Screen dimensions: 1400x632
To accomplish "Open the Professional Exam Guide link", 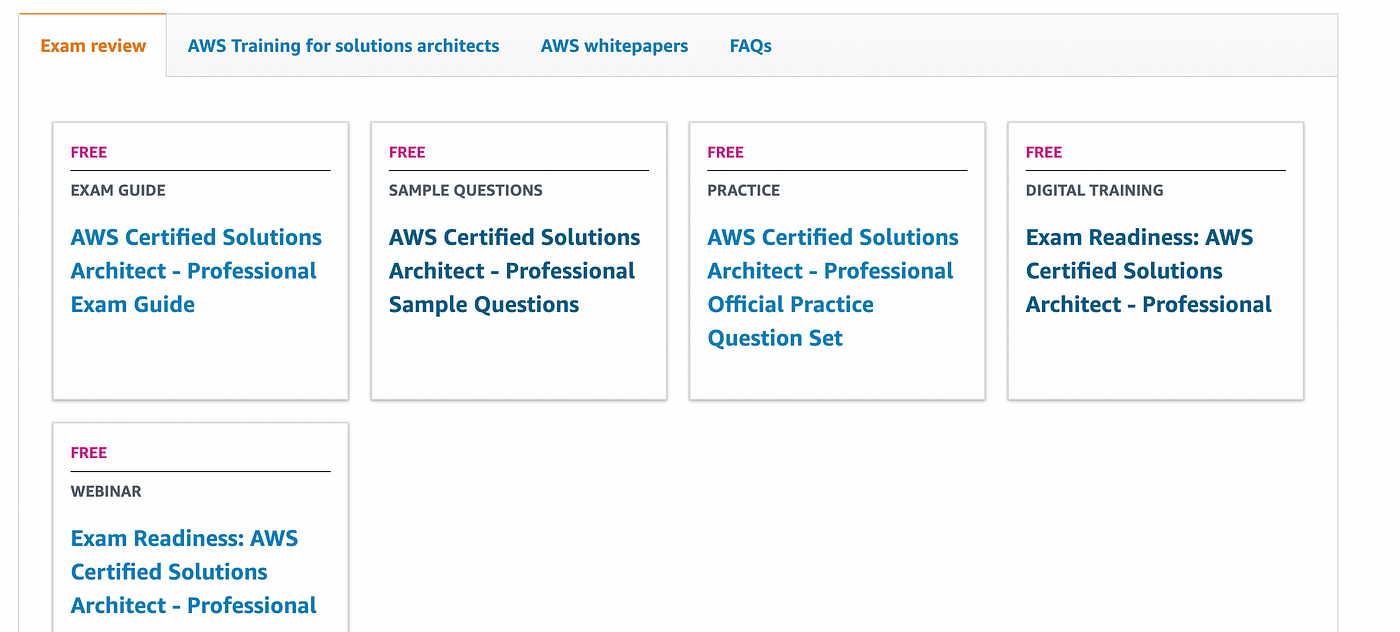I will point(194,271).
